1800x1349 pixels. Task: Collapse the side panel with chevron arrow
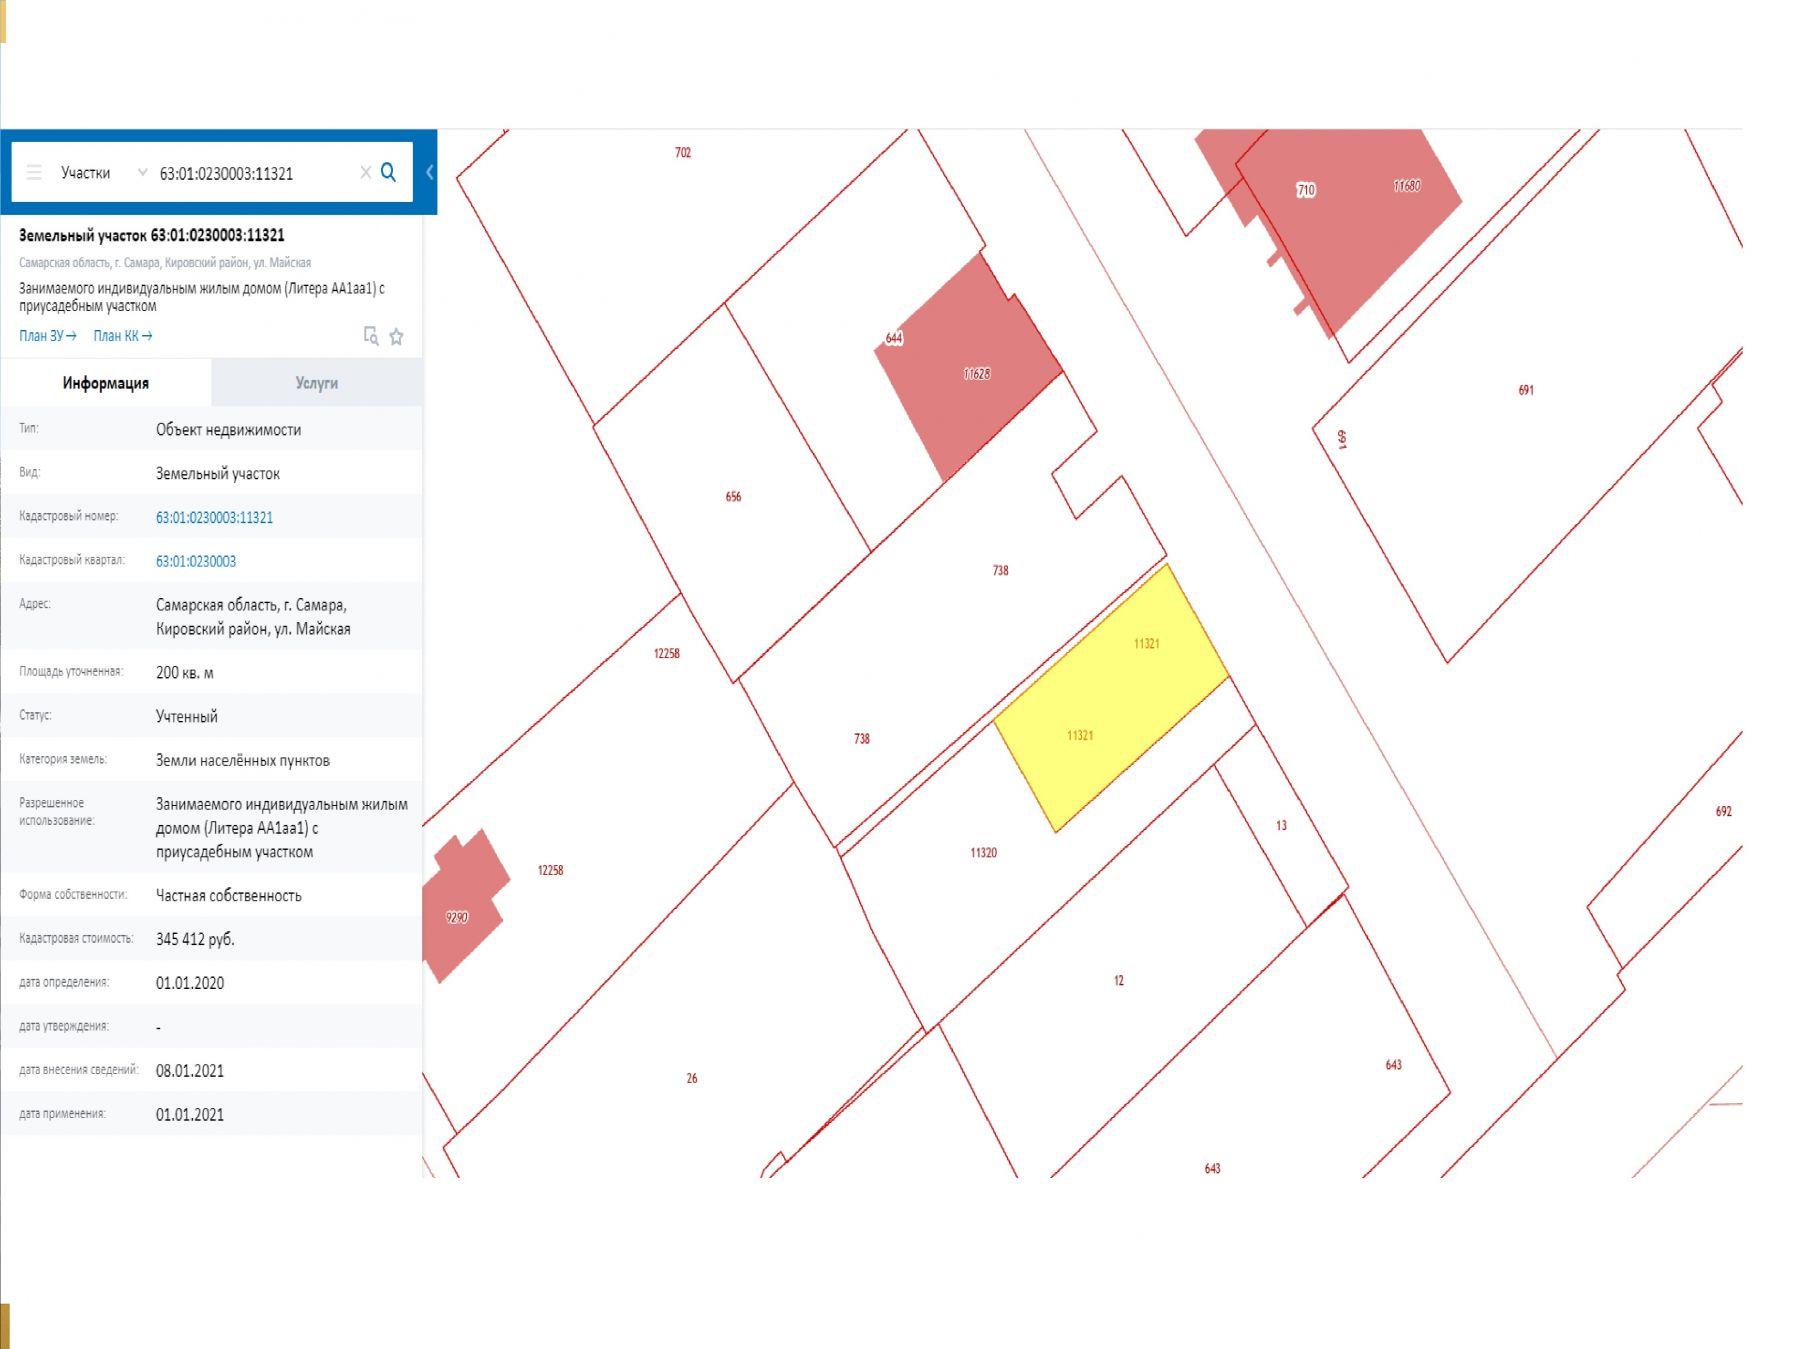(x=429, y=172)
